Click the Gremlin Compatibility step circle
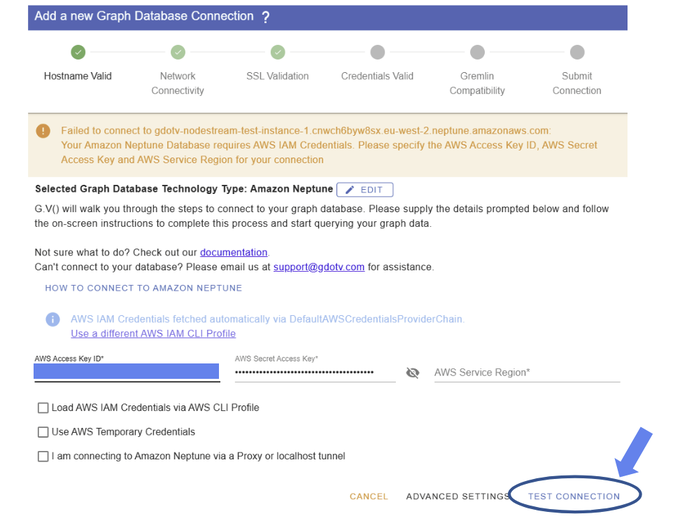This screenshot has height=521, width=680. (477, 52)
